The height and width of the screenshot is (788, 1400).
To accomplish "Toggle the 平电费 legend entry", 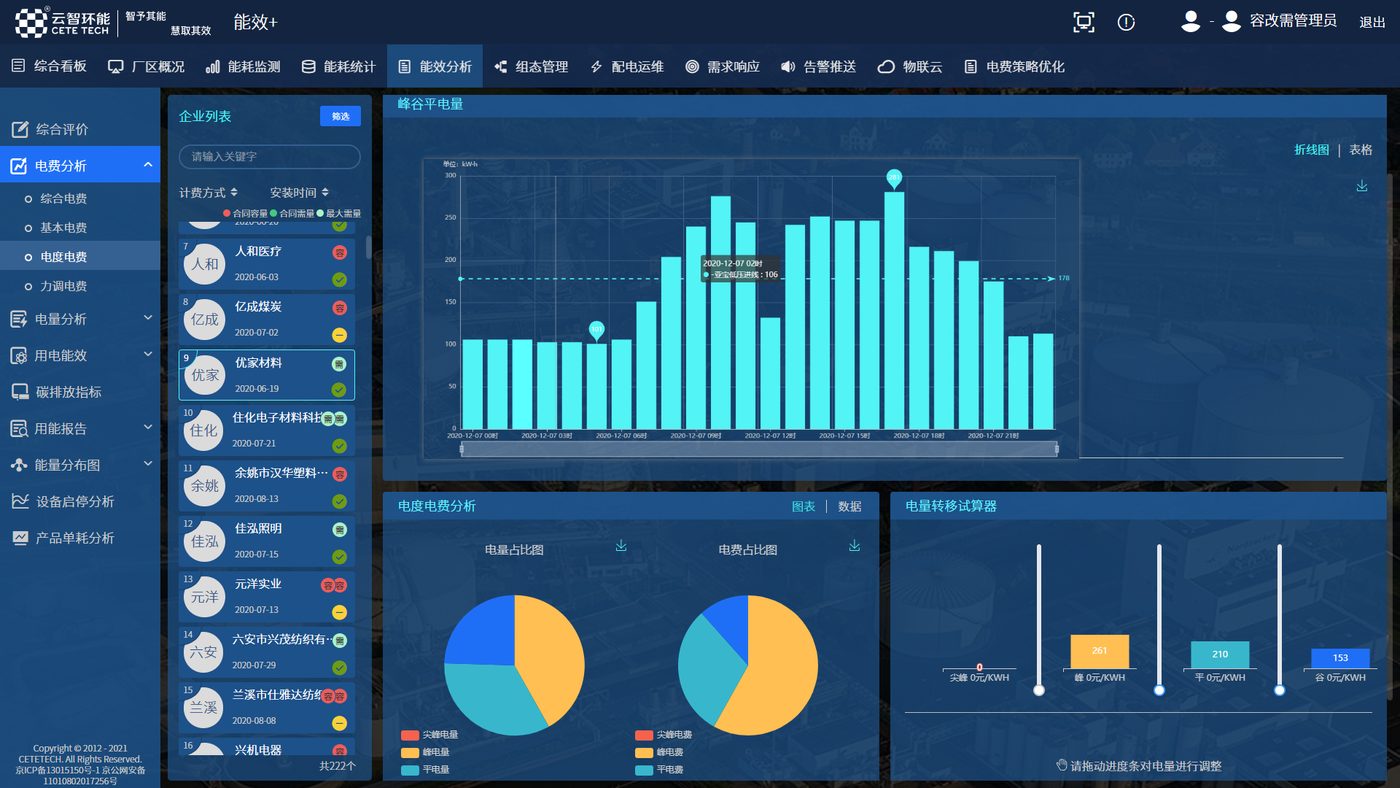I will (659, 770).
